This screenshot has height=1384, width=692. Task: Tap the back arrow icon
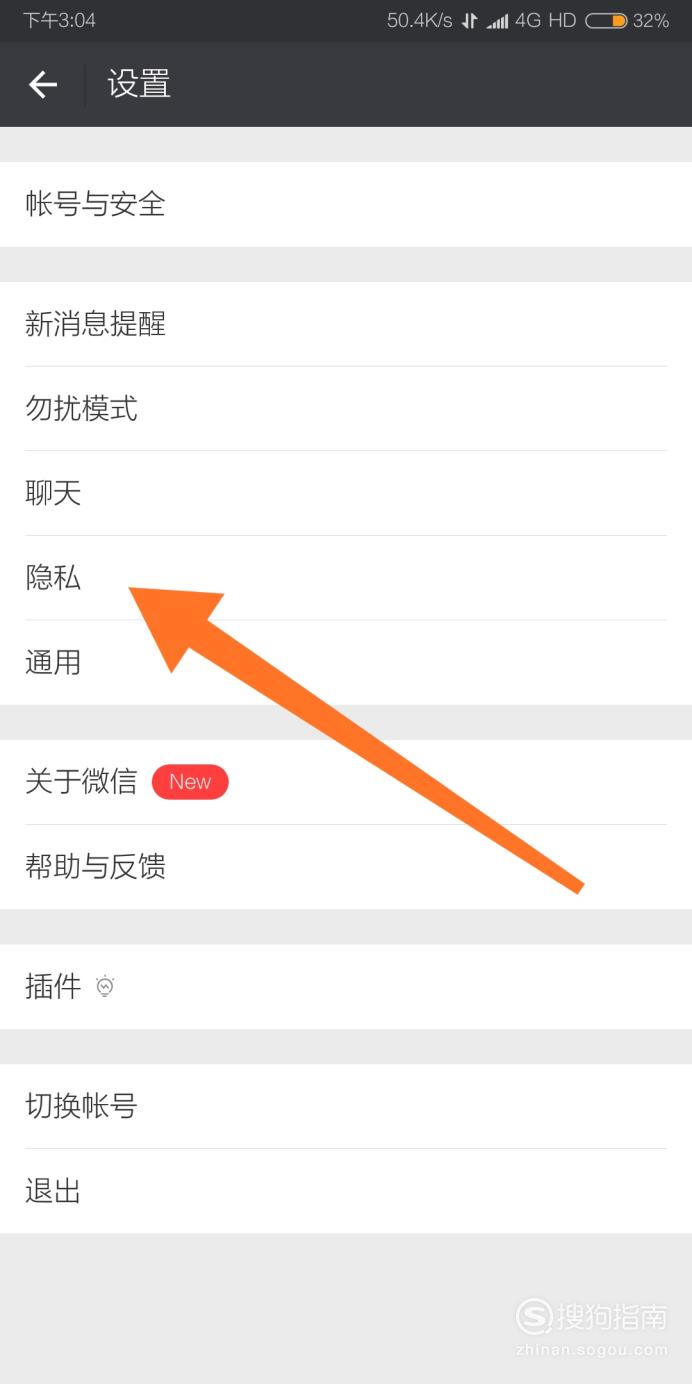coord(43,85)
